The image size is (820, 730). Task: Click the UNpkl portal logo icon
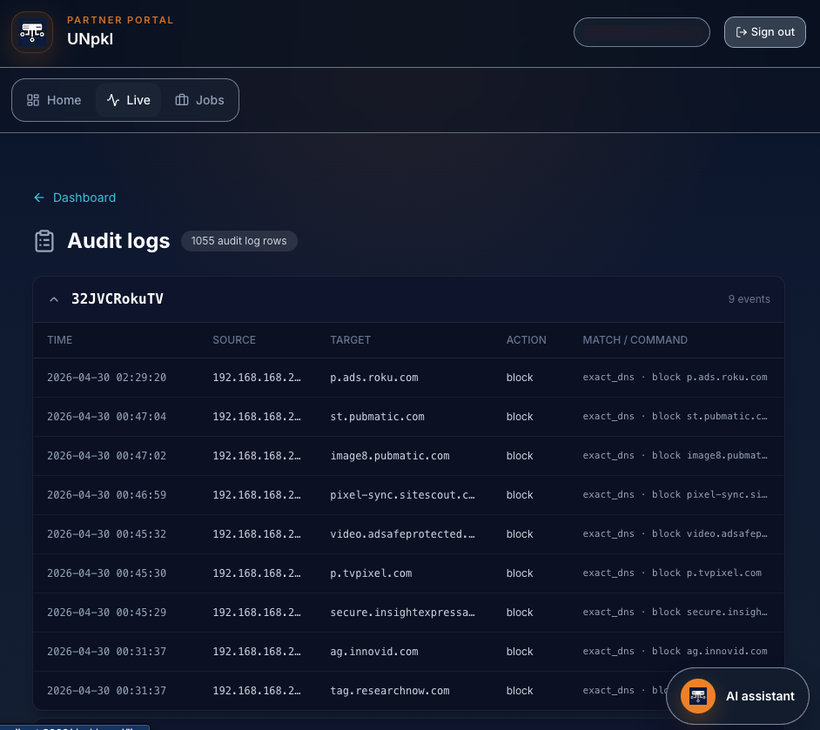pyautogui.click(x=32, y=32)
